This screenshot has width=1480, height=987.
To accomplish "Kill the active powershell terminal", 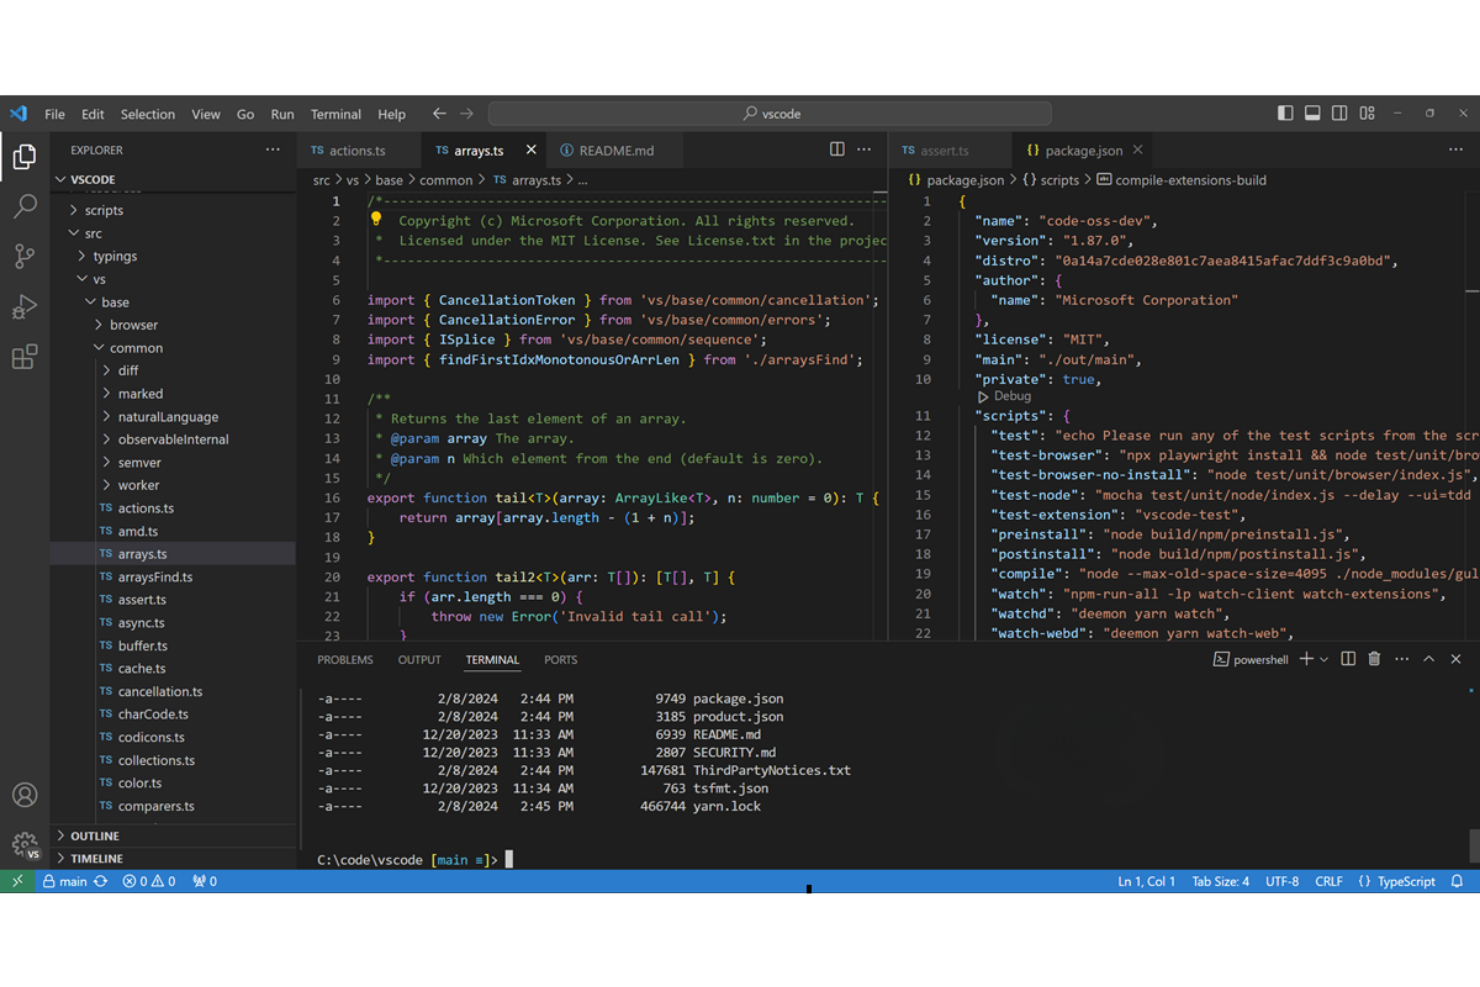I will point(1374,659).
